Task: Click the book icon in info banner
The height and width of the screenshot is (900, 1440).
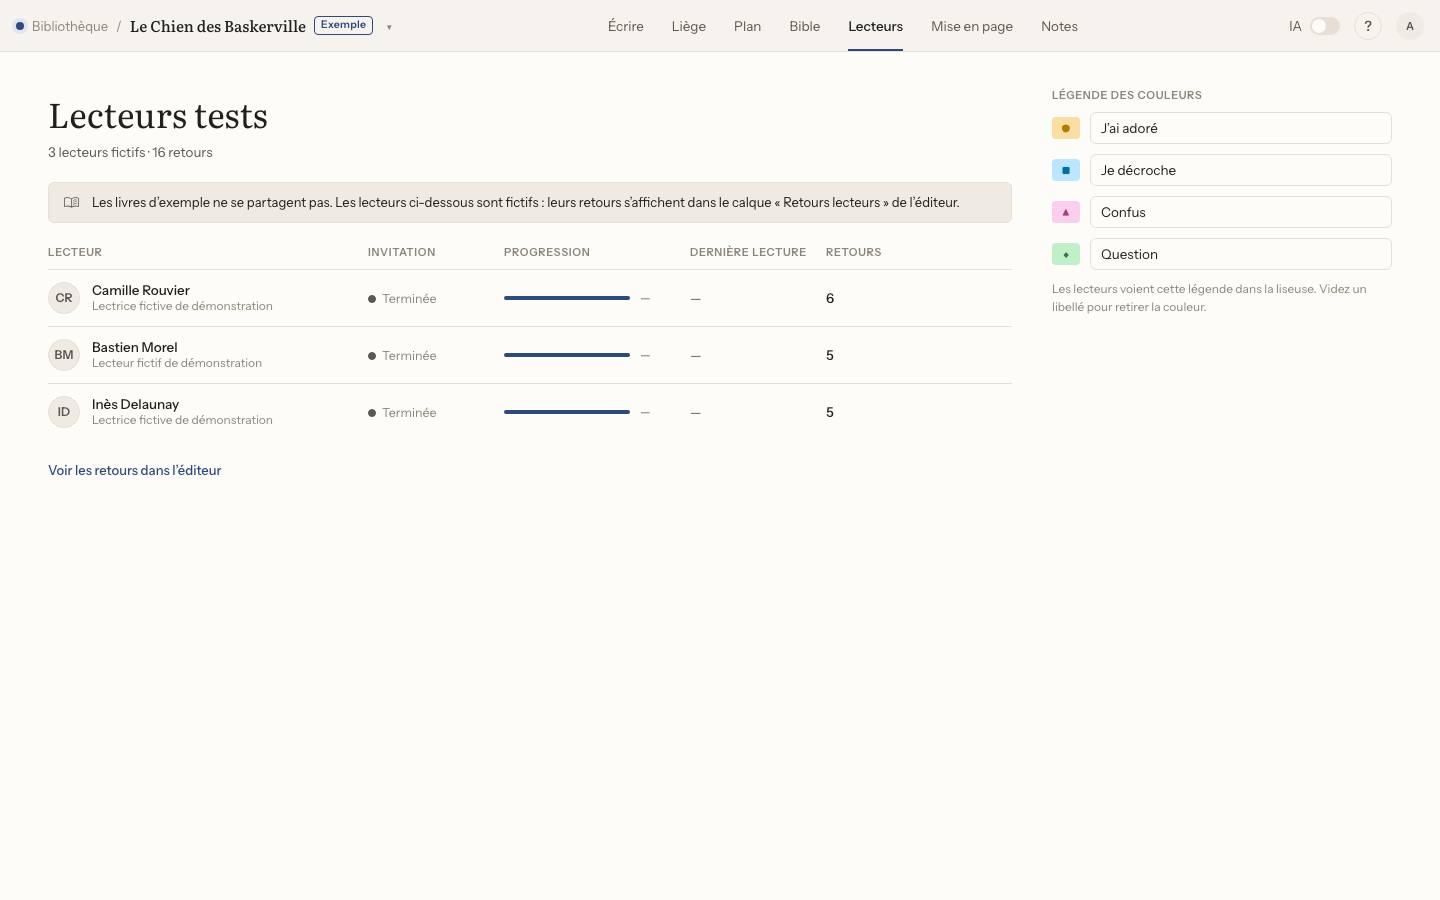Action: [x=72, y=202]
